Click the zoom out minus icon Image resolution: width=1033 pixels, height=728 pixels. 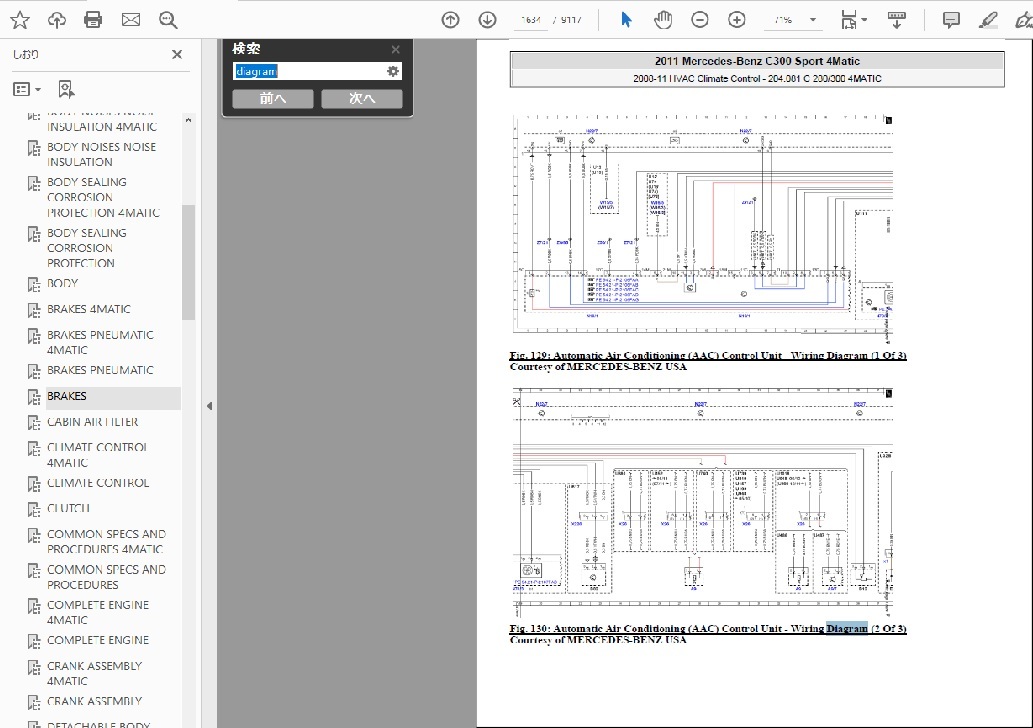pyautogui.click(x=700, y=20)
